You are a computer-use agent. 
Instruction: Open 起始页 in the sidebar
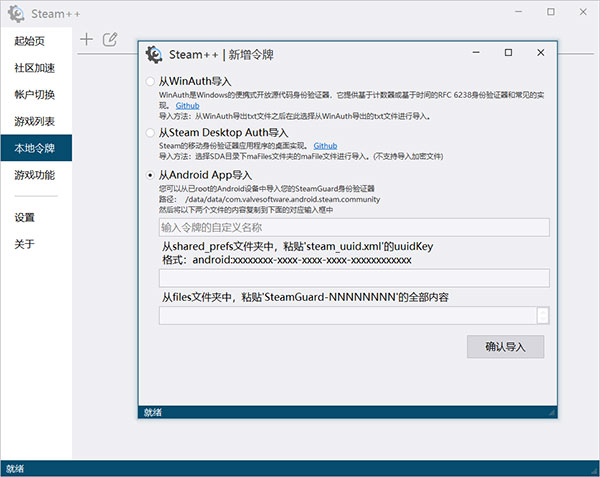pyautogui.click(x=36, y=41)
